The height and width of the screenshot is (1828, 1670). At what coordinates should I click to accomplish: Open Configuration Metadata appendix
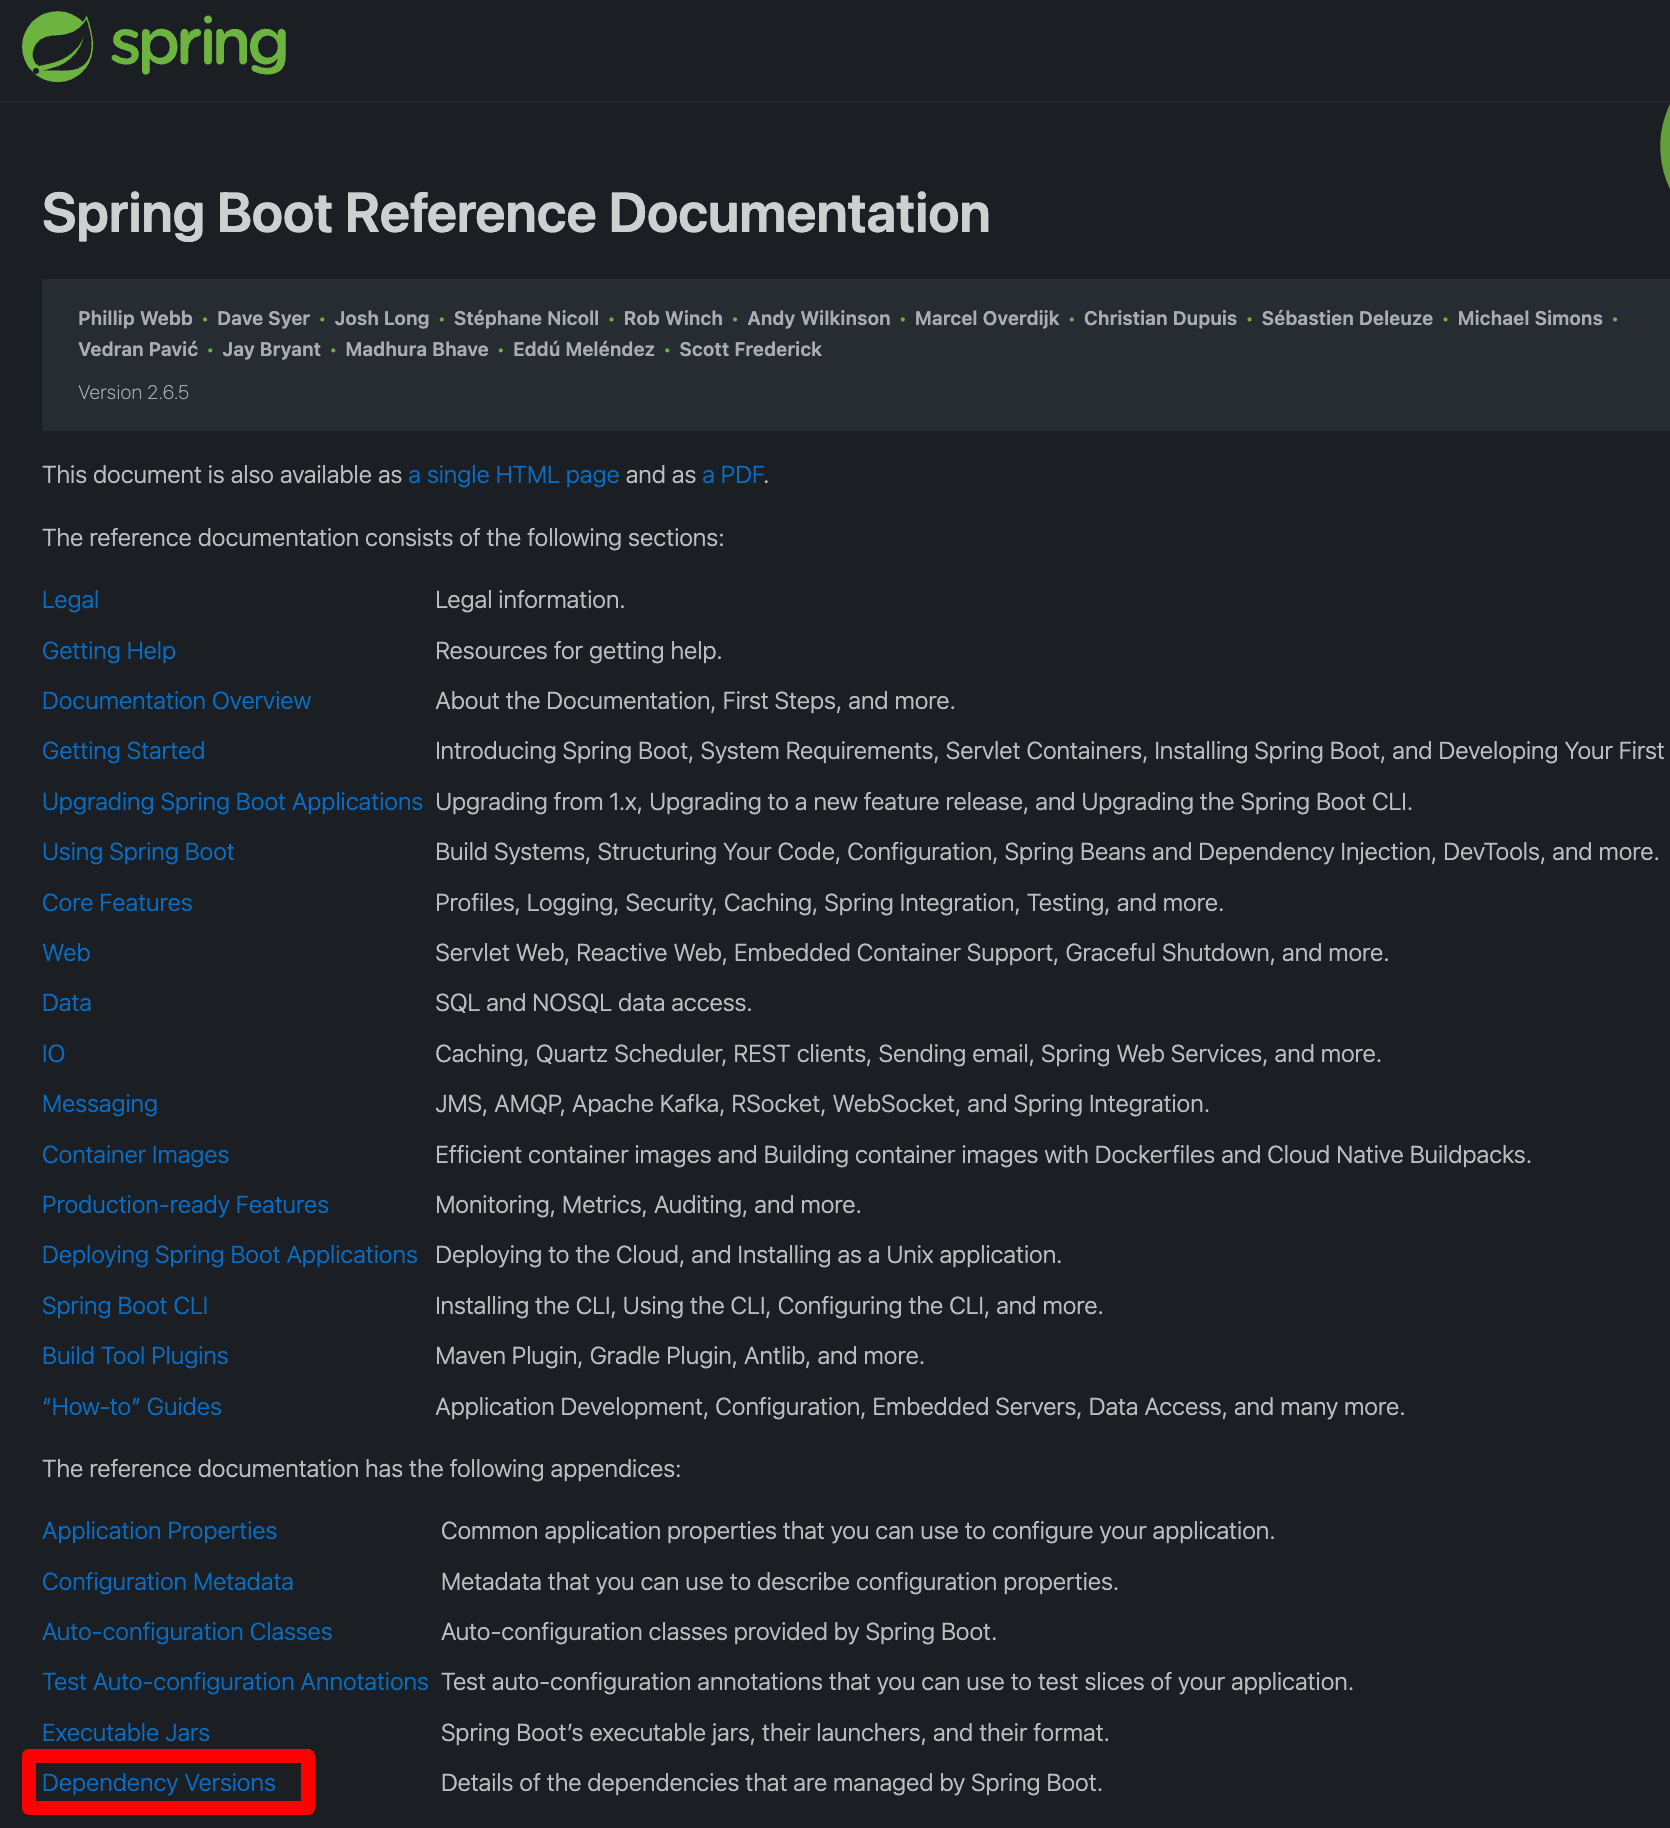coord(167,1582)
